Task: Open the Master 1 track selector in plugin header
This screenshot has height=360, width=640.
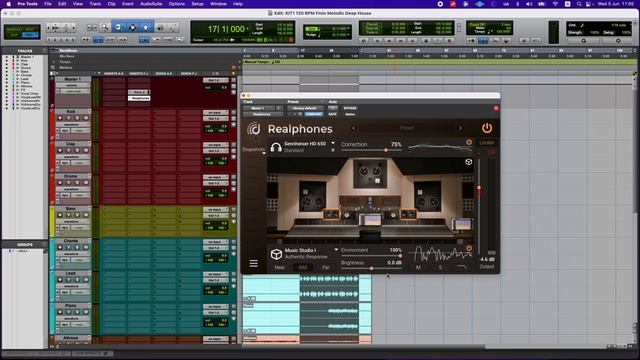Action: pyautogui.click(x=259, y=108)
